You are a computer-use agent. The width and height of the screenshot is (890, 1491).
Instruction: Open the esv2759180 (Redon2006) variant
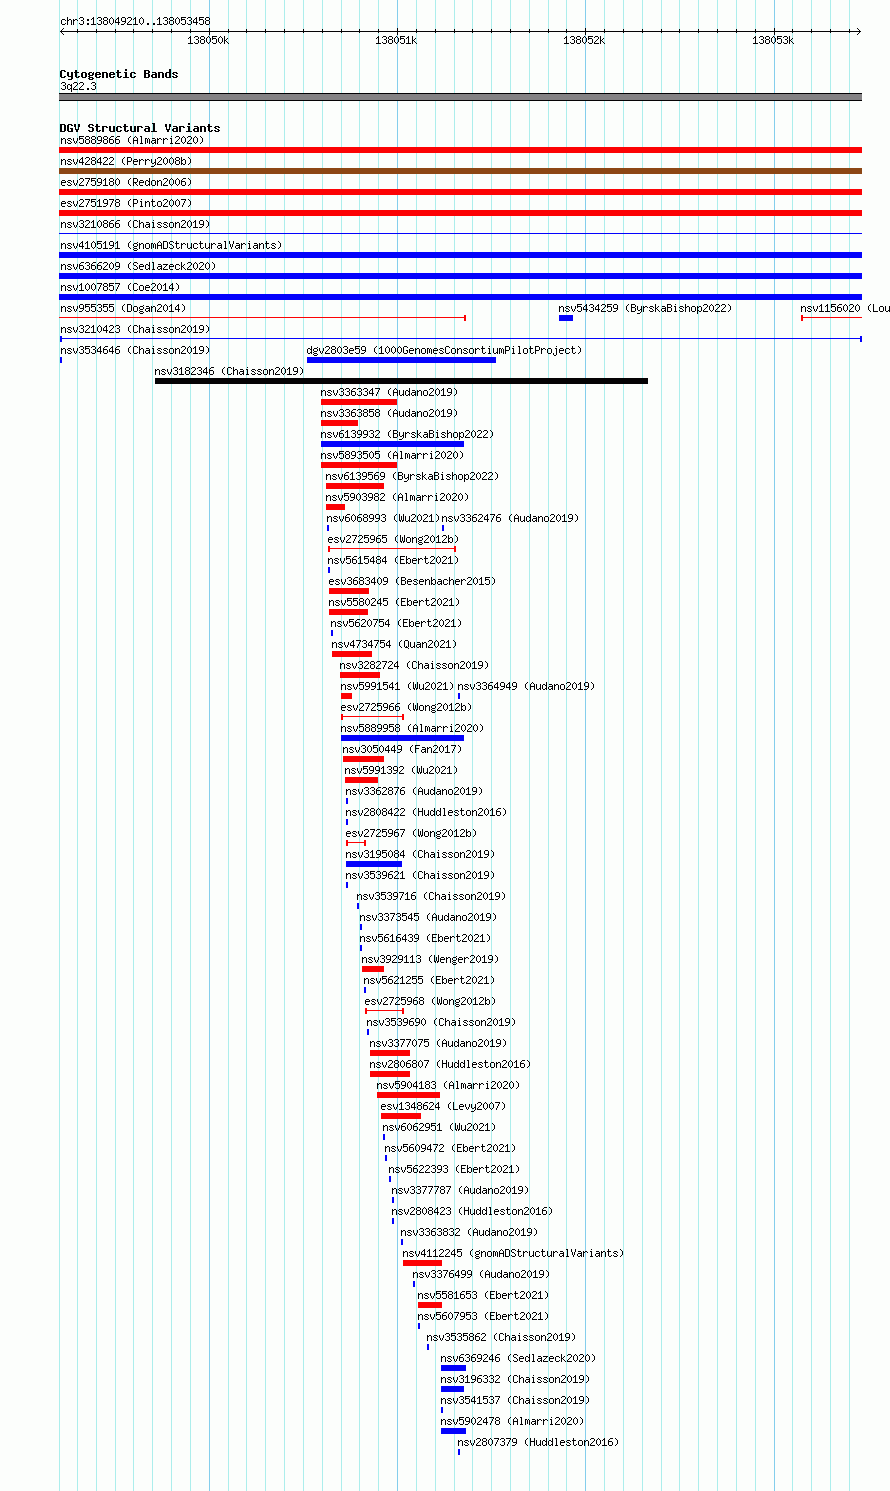click(126, 182)
